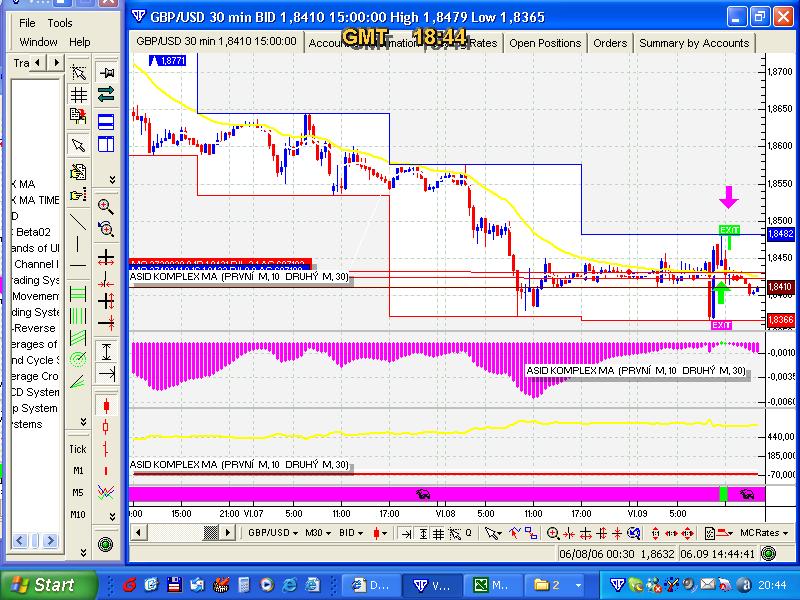
Task: Open the Excel taskbar button
Action: [x=493, y=585]
